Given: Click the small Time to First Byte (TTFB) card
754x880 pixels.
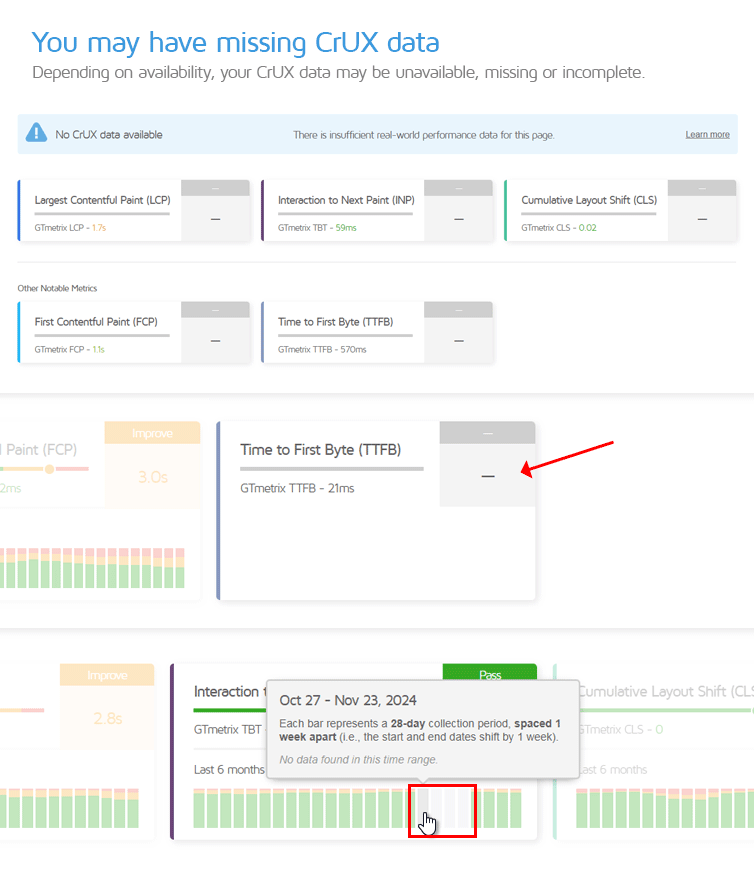Looking at the screenshot, I should click(x=377, y=332).
